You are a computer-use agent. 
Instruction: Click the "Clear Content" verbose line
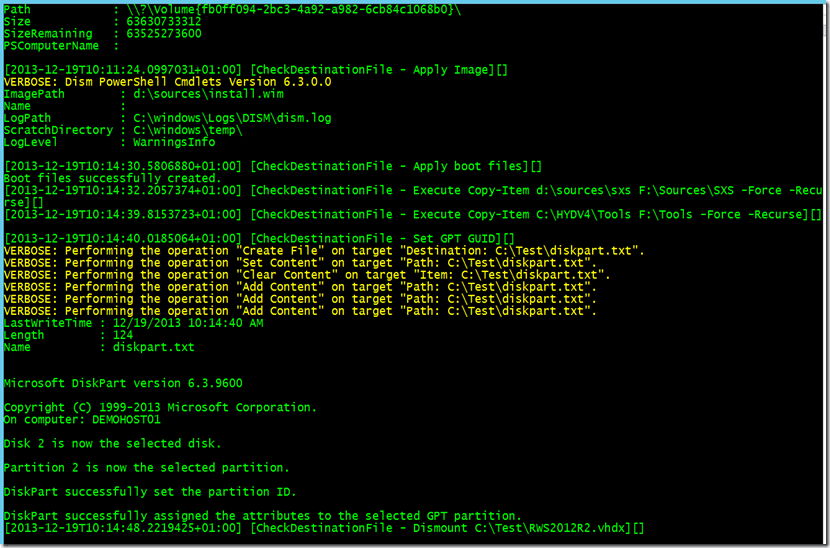pos(307,275)
